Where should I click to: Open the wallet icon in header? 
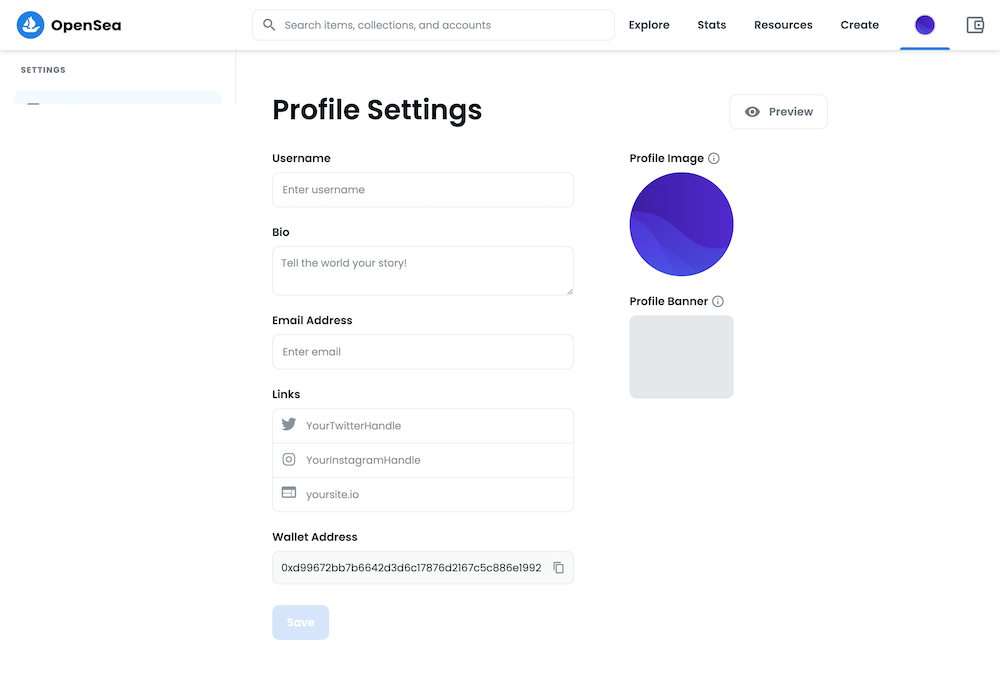[x=975, y=25]
